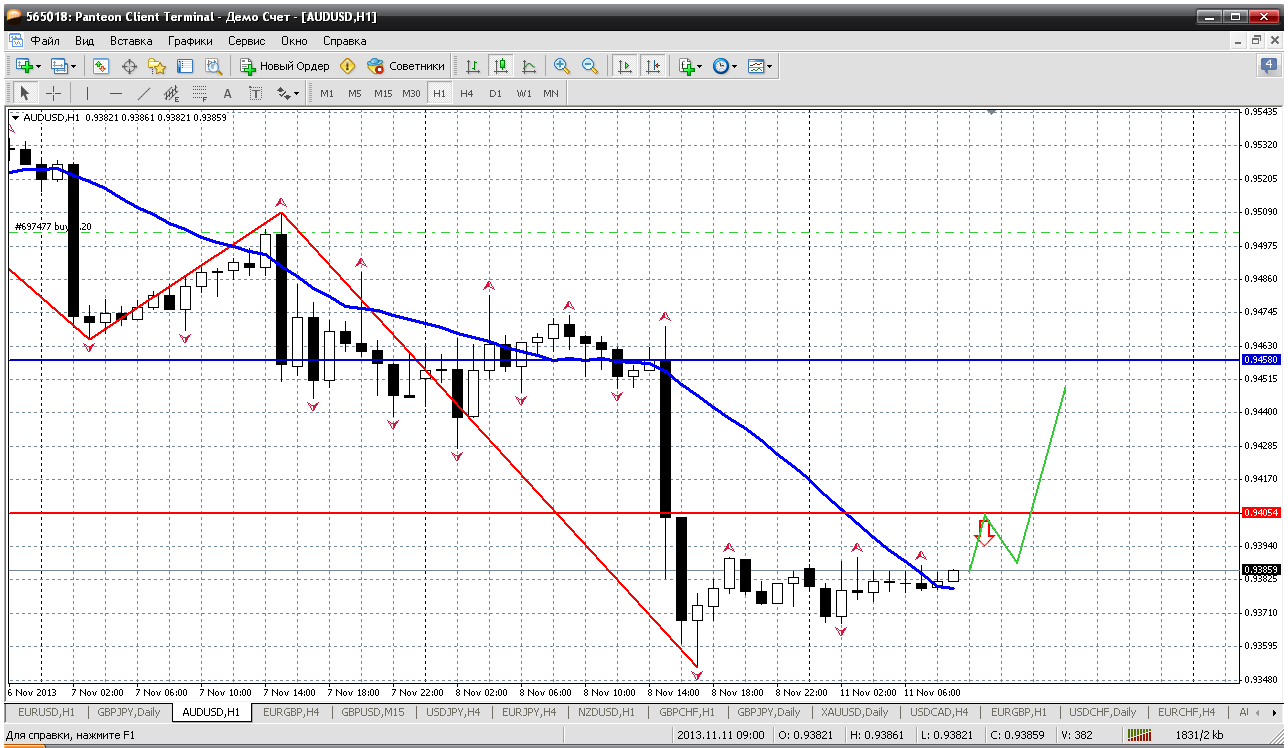Viewport: 1288px width, 748px height.
Task: Switch to M15 timeframe
Action: 383,93
